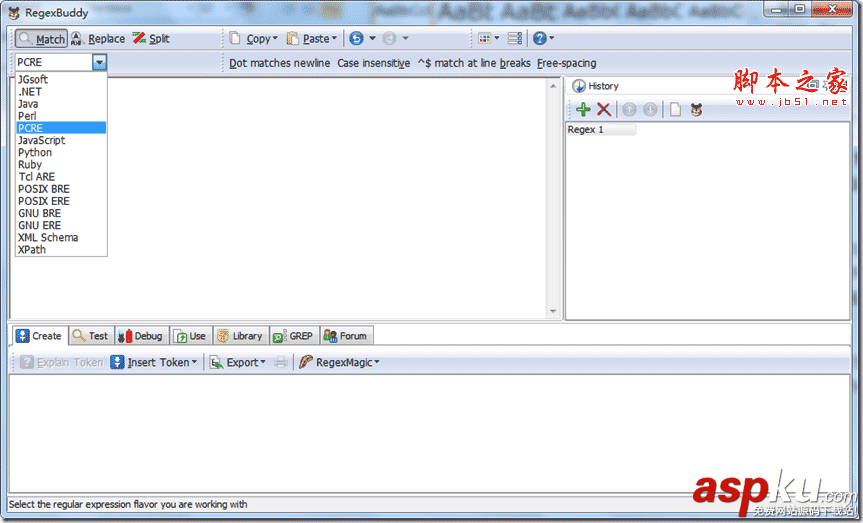Click the History panel clock icon

pos(578,86)
